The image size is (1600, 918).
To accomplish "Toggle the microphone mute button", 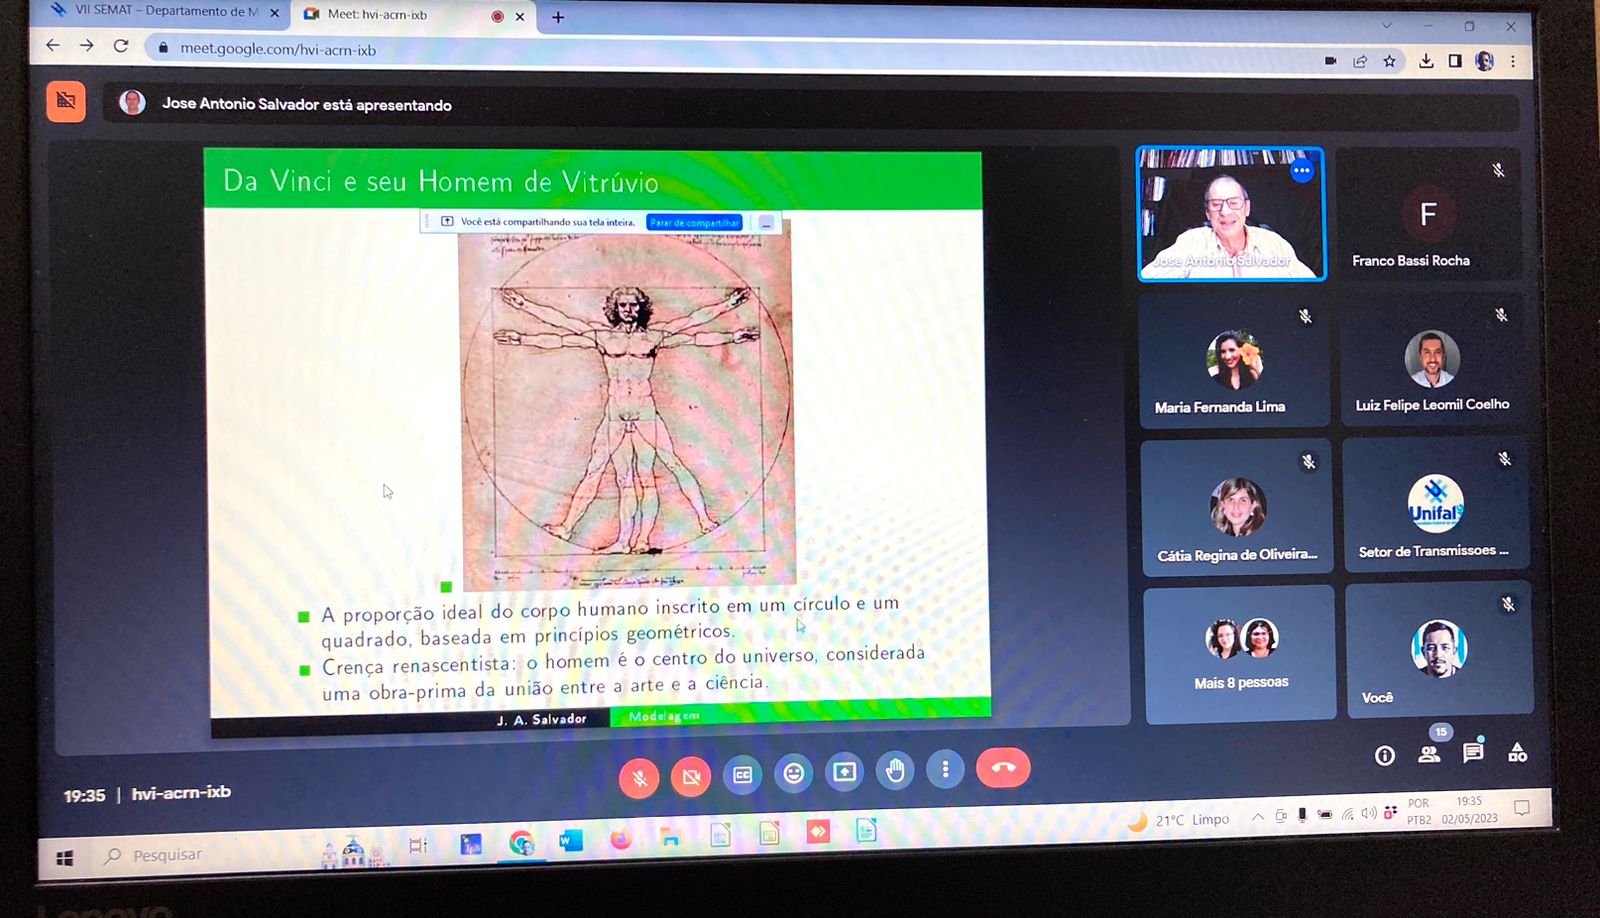I will tap(639, 777).
